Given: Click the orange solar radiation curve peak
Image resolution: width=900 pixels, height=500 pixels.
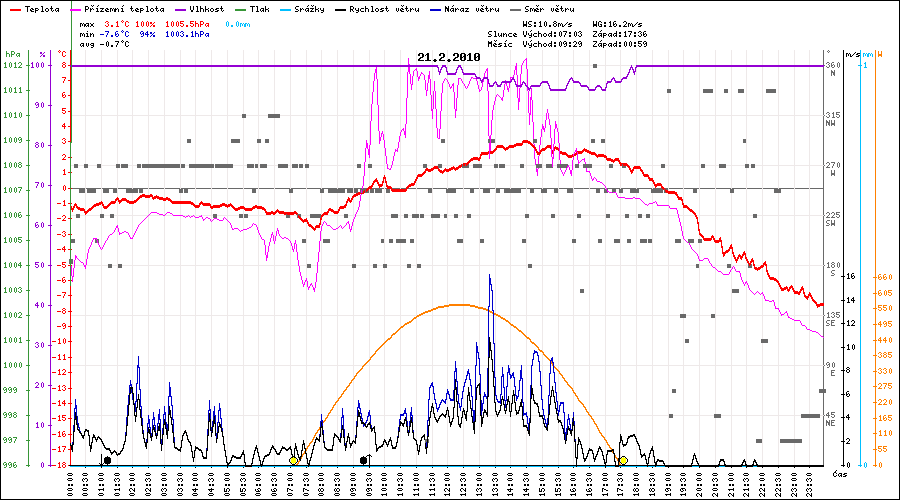Looking at the screenshot, I should point(457,305).
